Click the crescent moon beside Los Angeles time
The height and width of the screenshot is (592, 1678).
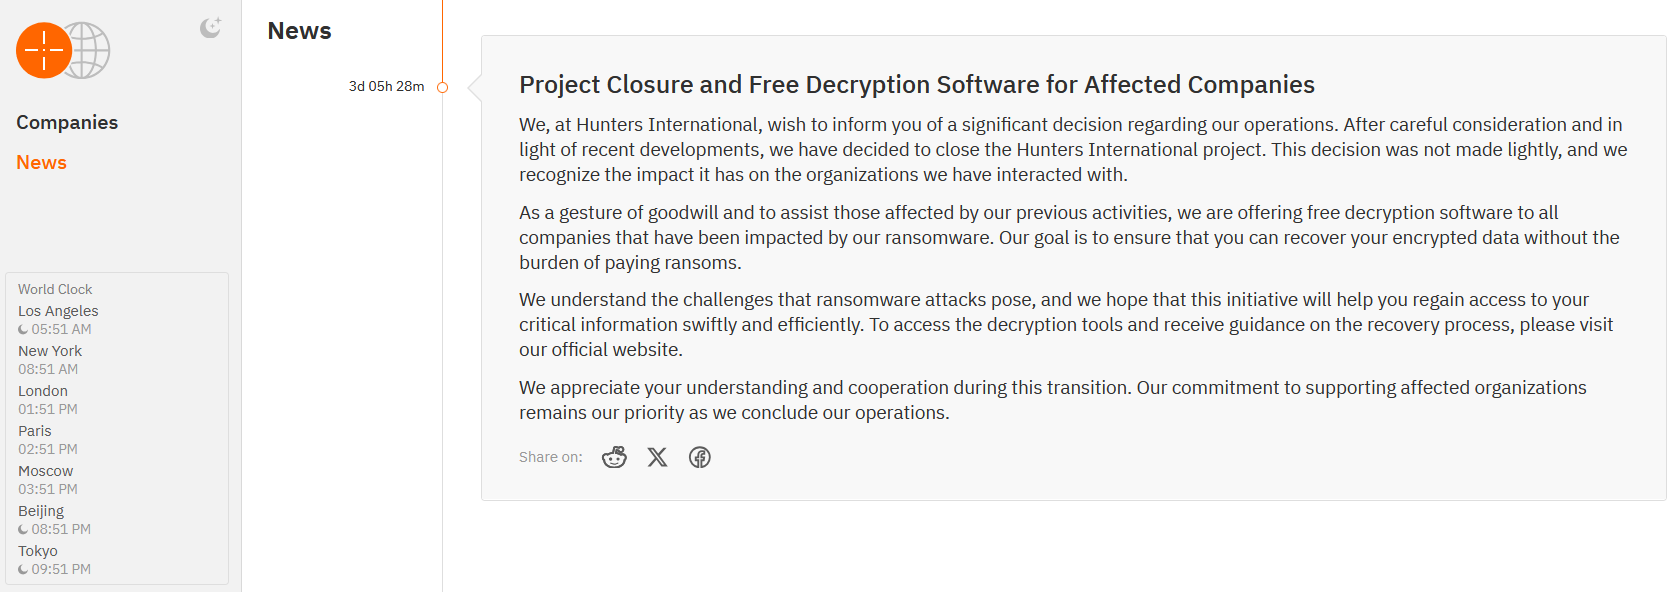[23, 329]
